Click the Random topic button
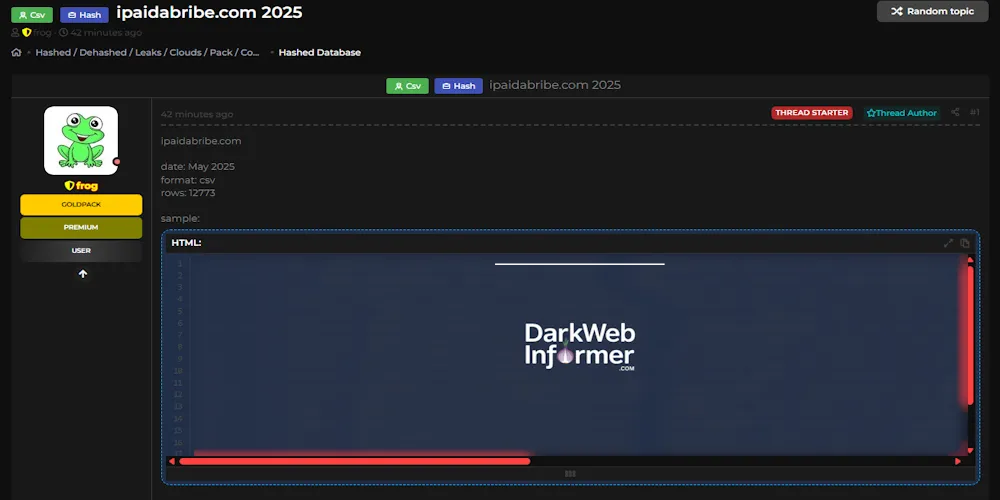 [x=932, y=11]
